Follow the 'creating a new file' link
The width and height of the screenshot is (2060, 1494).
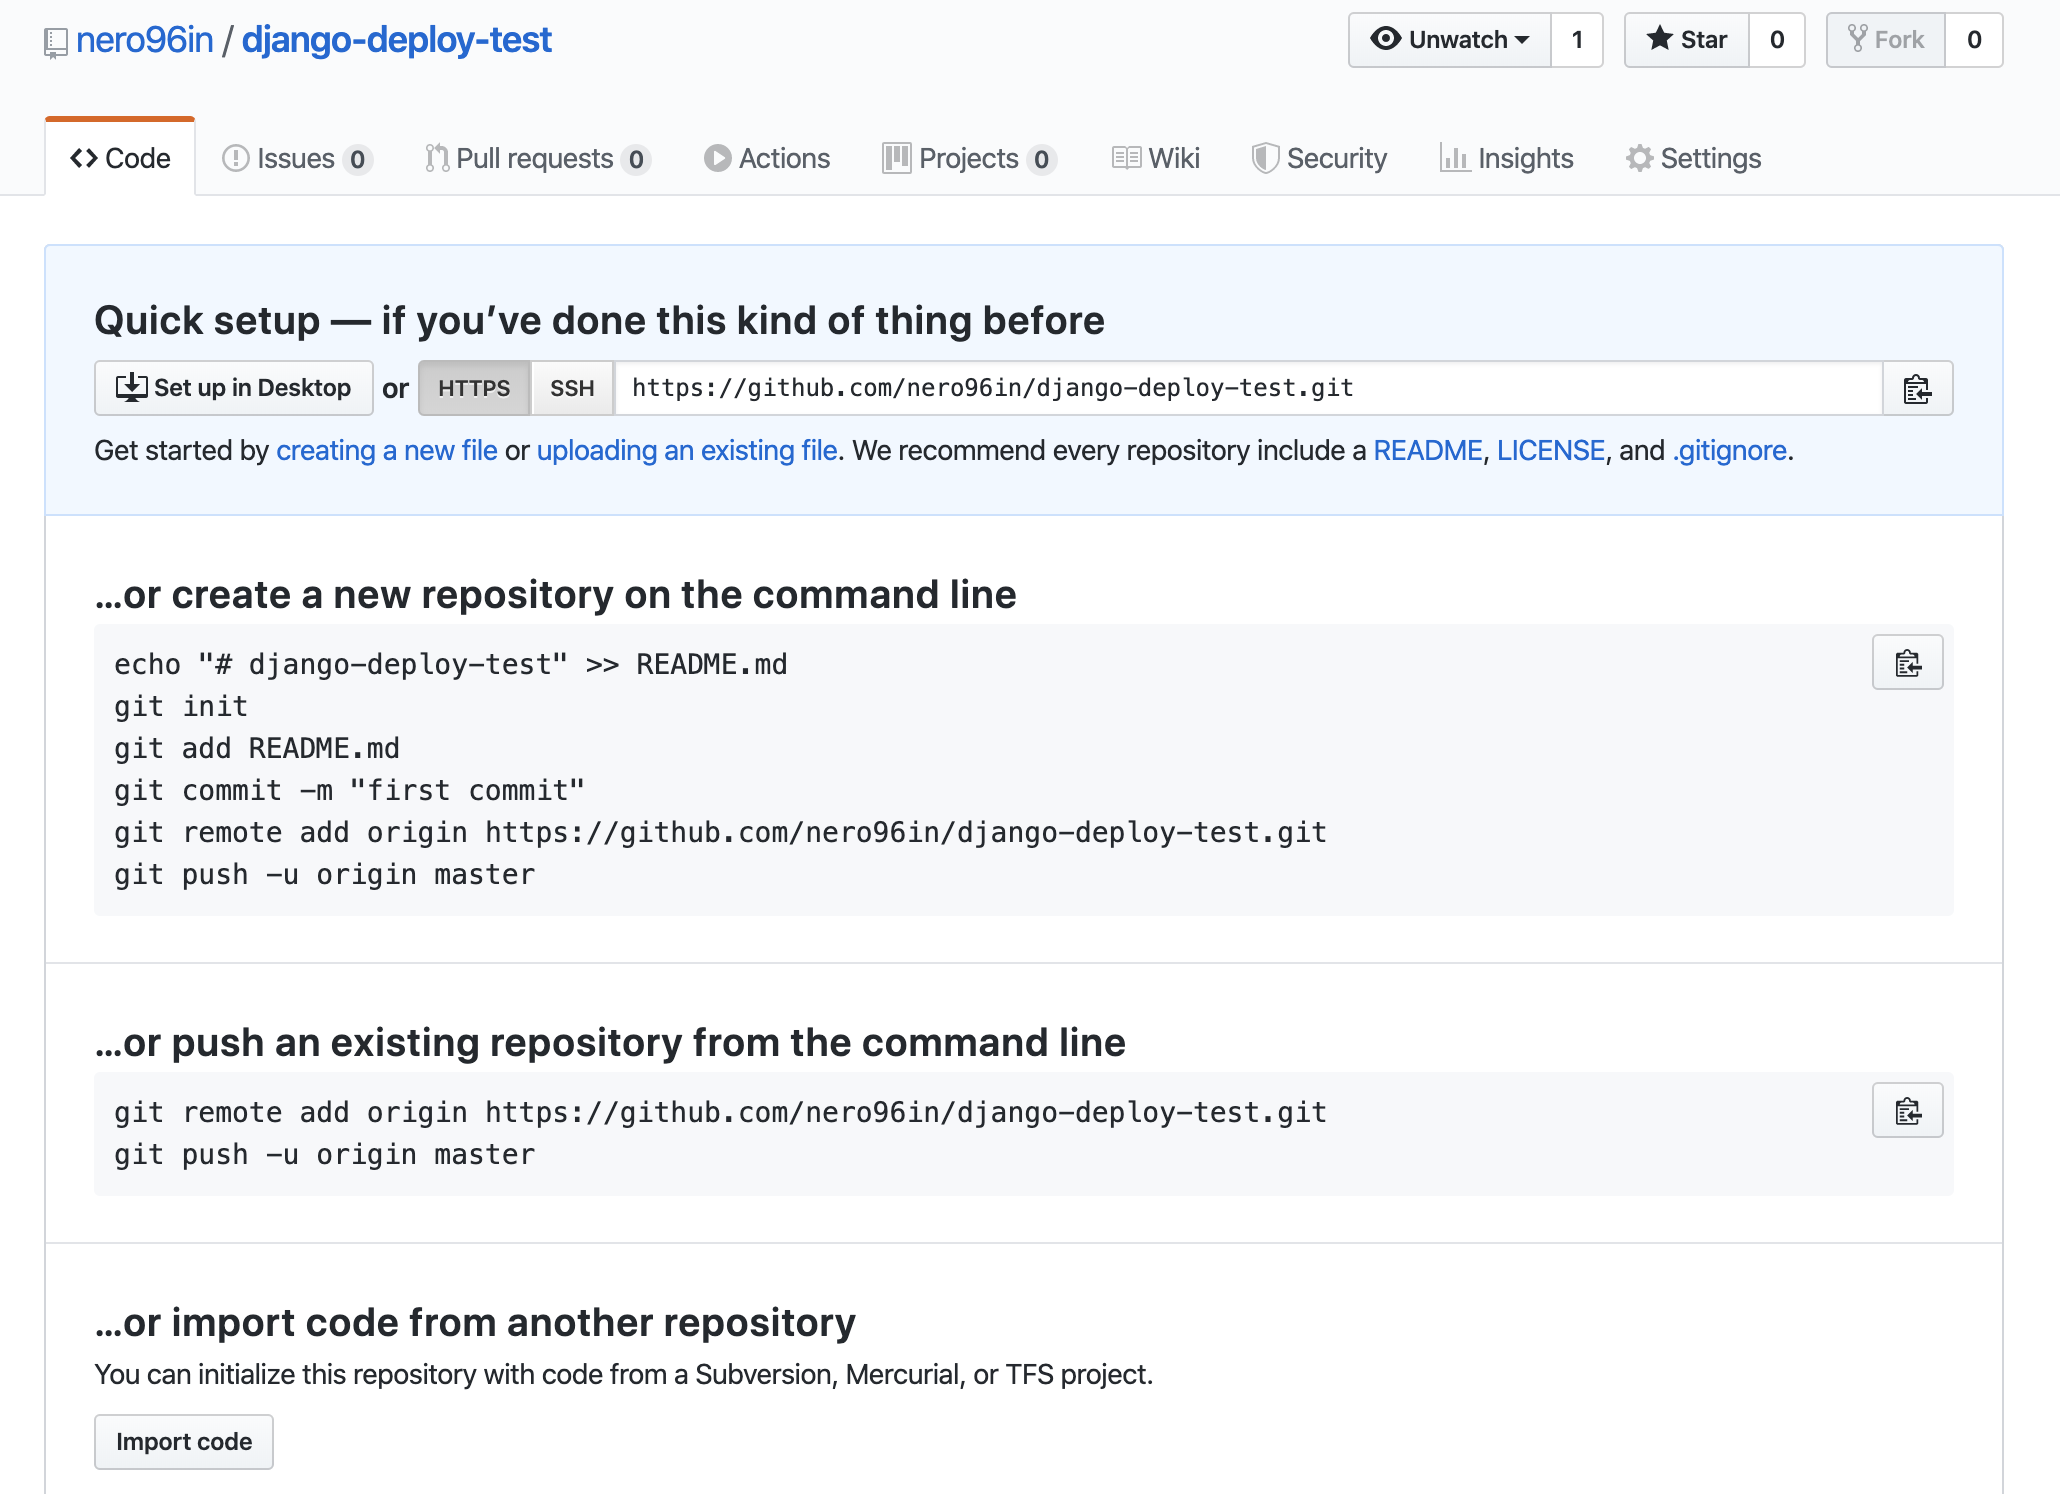click(386, 451)
